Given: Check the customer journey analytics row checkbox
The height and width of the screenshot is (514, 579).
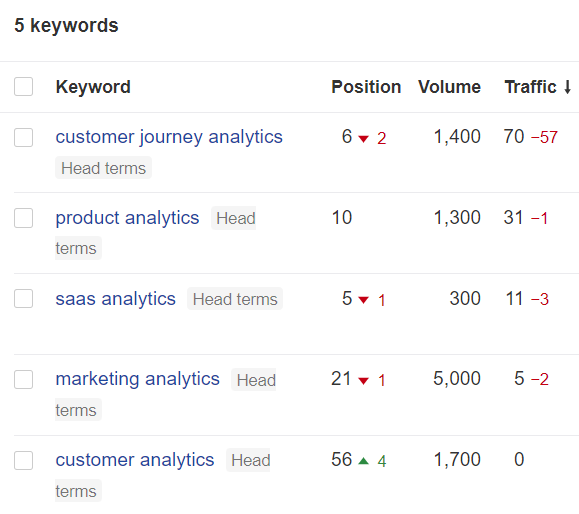Looking at the screenshot, I should tap(23, 137).
